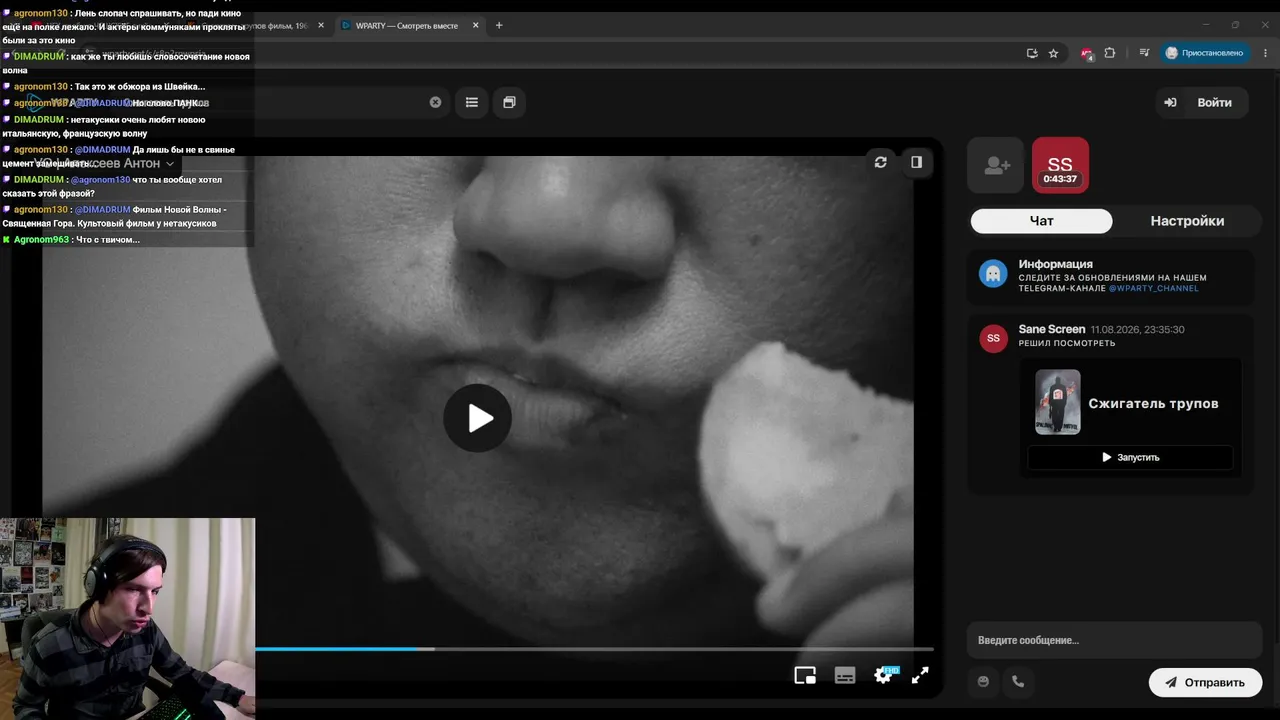Viewport: 1280px width, 720px height.
Task: Toggle the side panel layout icon
Action: (x=916, y=162)
